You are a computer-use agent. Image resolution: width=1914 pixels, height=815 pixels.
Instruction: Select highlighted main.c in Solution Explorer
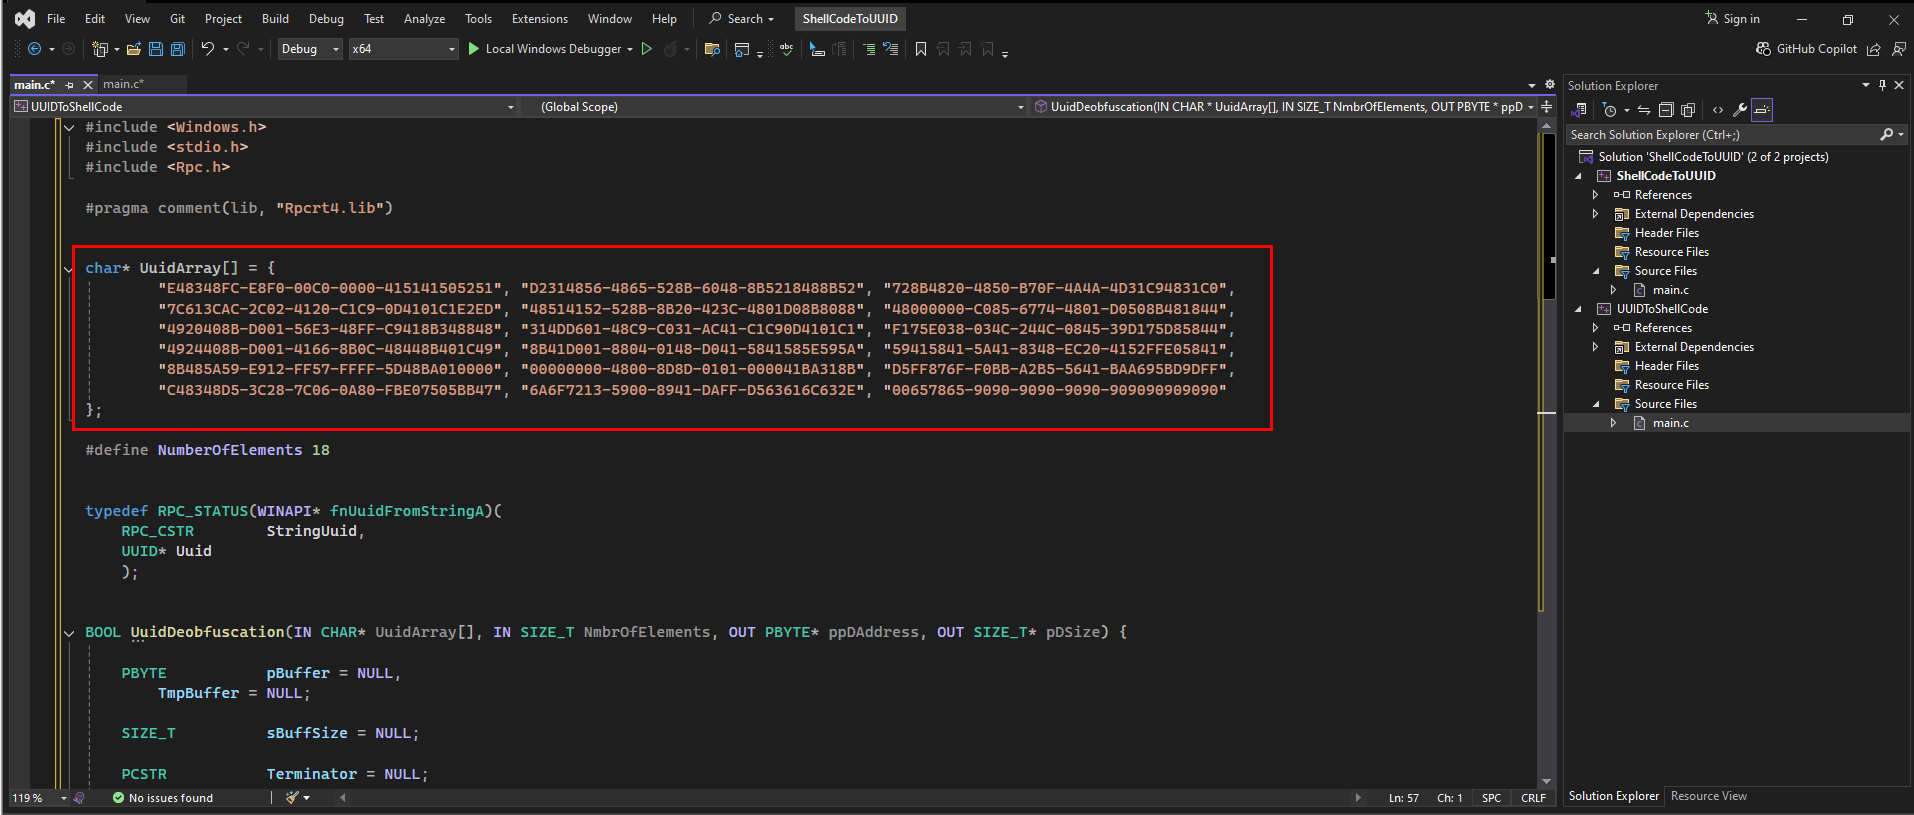(x=1670, y=423)
